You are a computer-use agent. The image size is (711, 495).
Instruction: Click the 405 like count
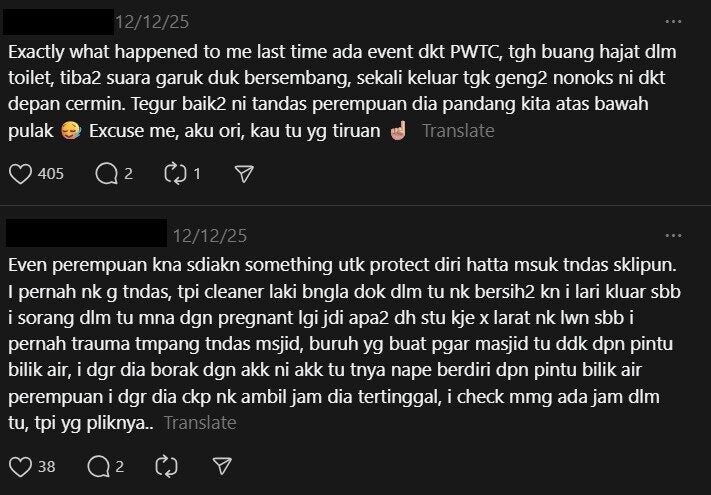click(51, 174)
